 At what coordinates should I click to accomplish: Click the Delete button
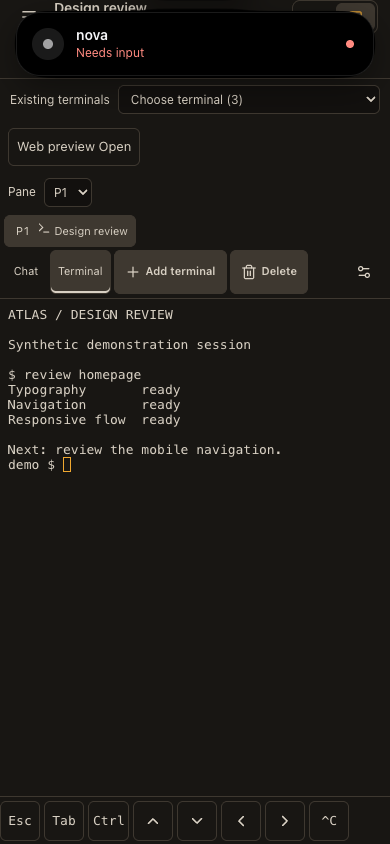[269, 272]
